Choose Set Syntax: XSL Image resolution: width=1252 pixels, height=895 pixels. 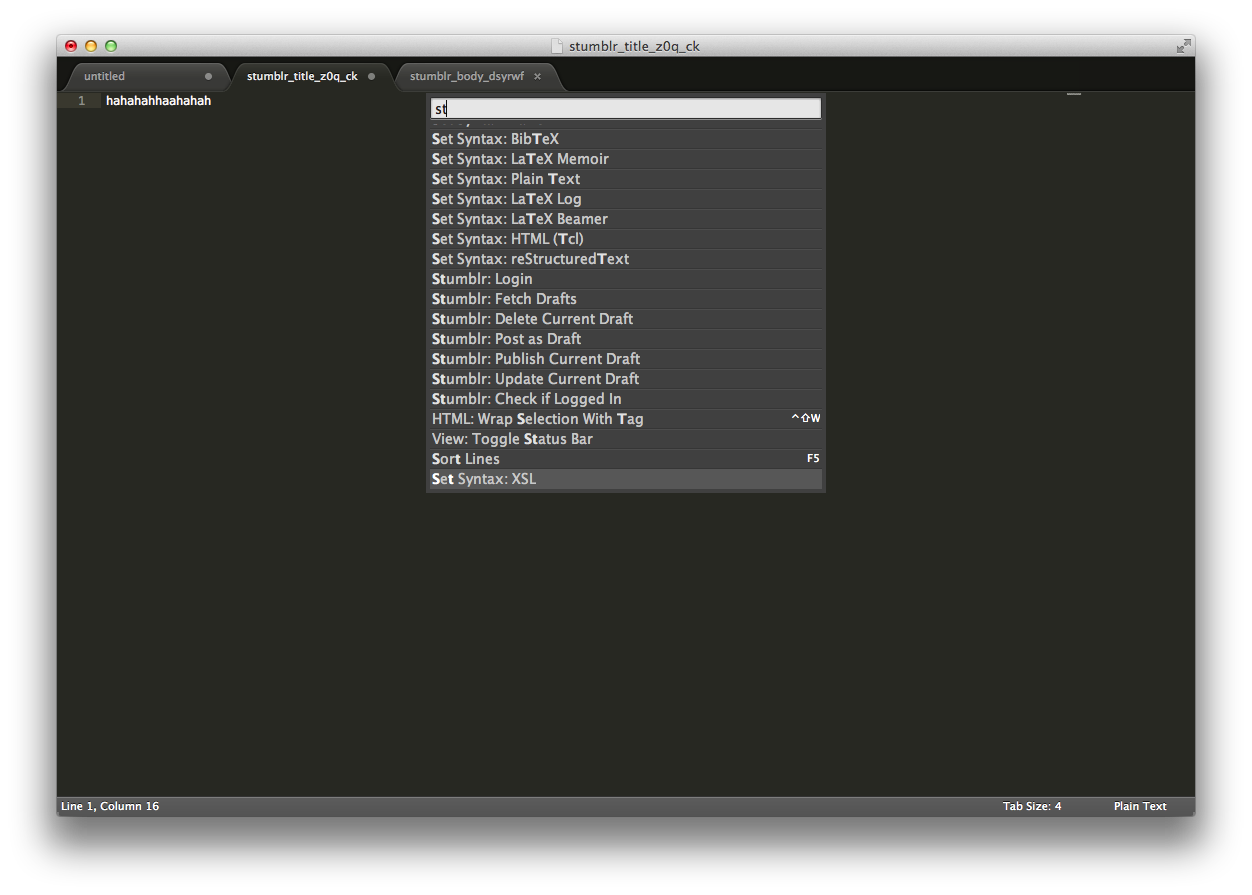(x=626, y=479)
